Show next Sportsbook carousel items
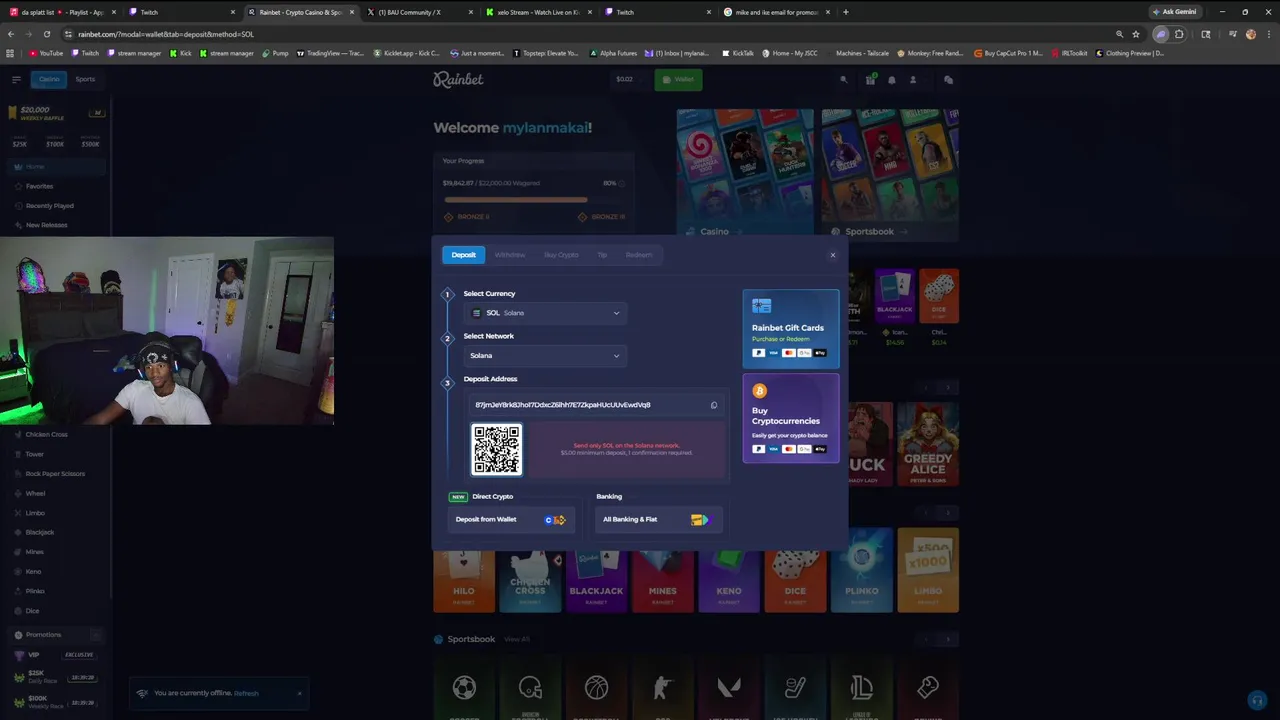This screenshot has height=720, width=1280. [948, 639]
